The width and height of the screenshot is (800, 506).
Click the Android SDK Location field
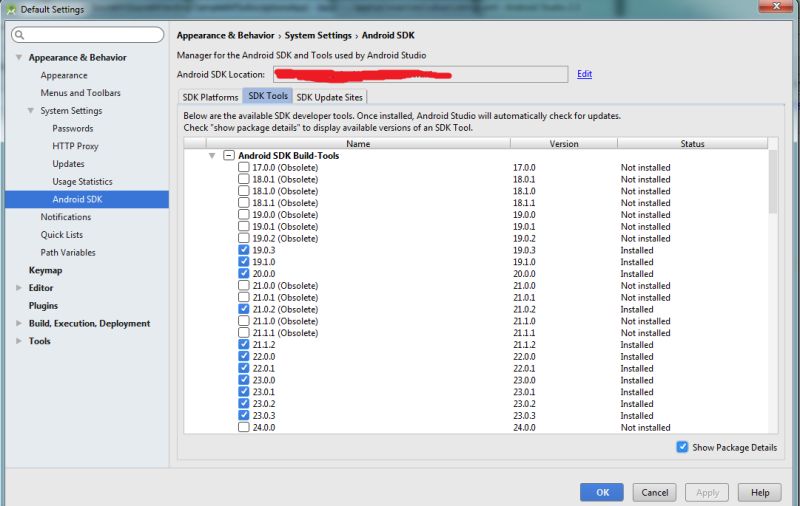pos(420,74)
